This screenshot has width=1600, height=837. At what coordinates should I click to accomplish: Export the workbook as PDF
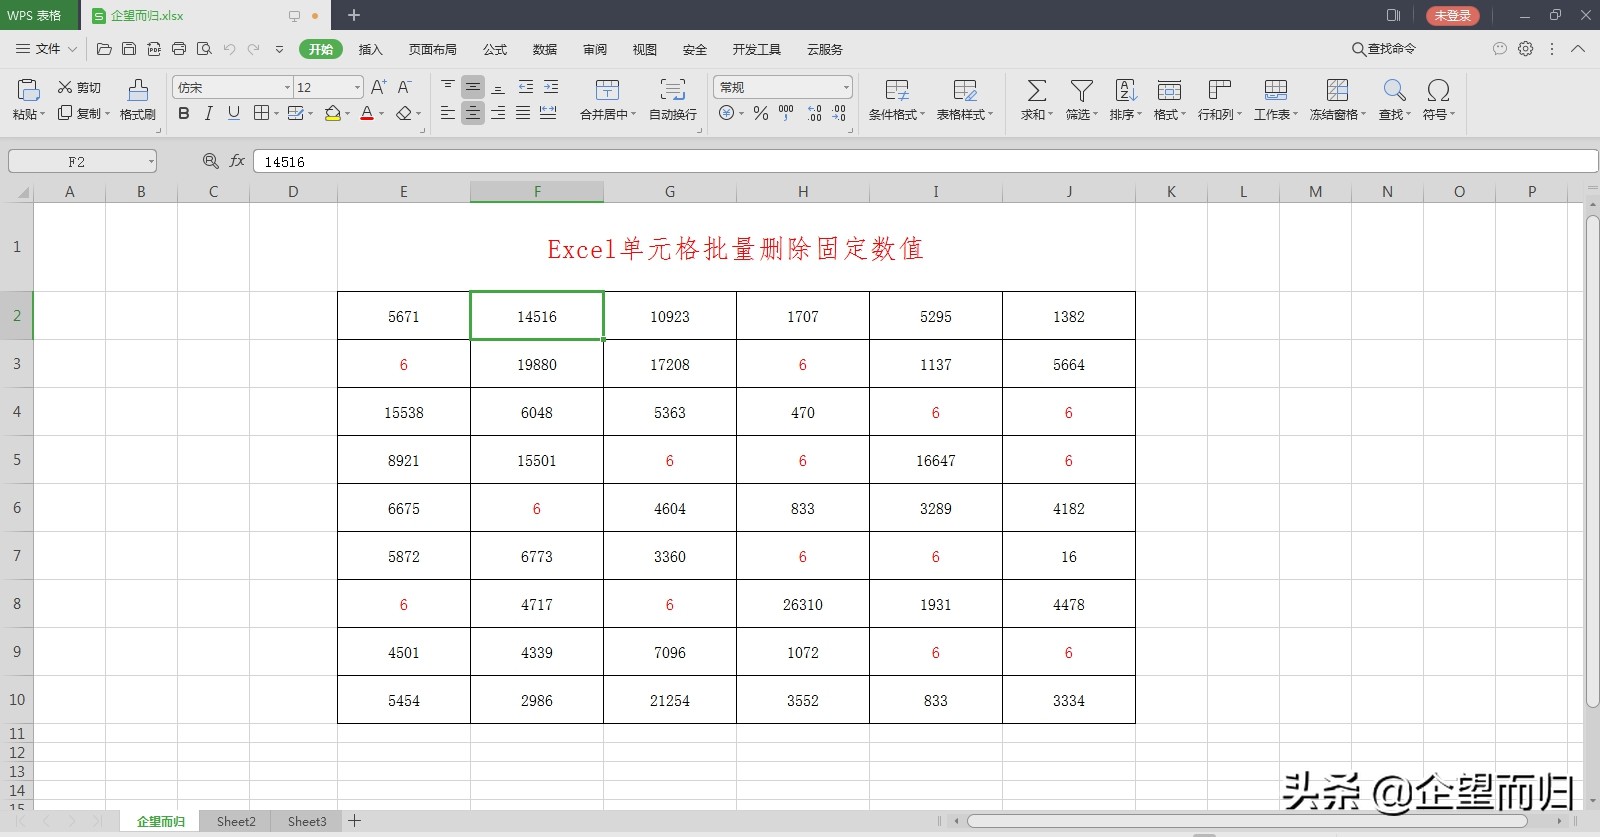pyautogui.click(x=154, y=49)
